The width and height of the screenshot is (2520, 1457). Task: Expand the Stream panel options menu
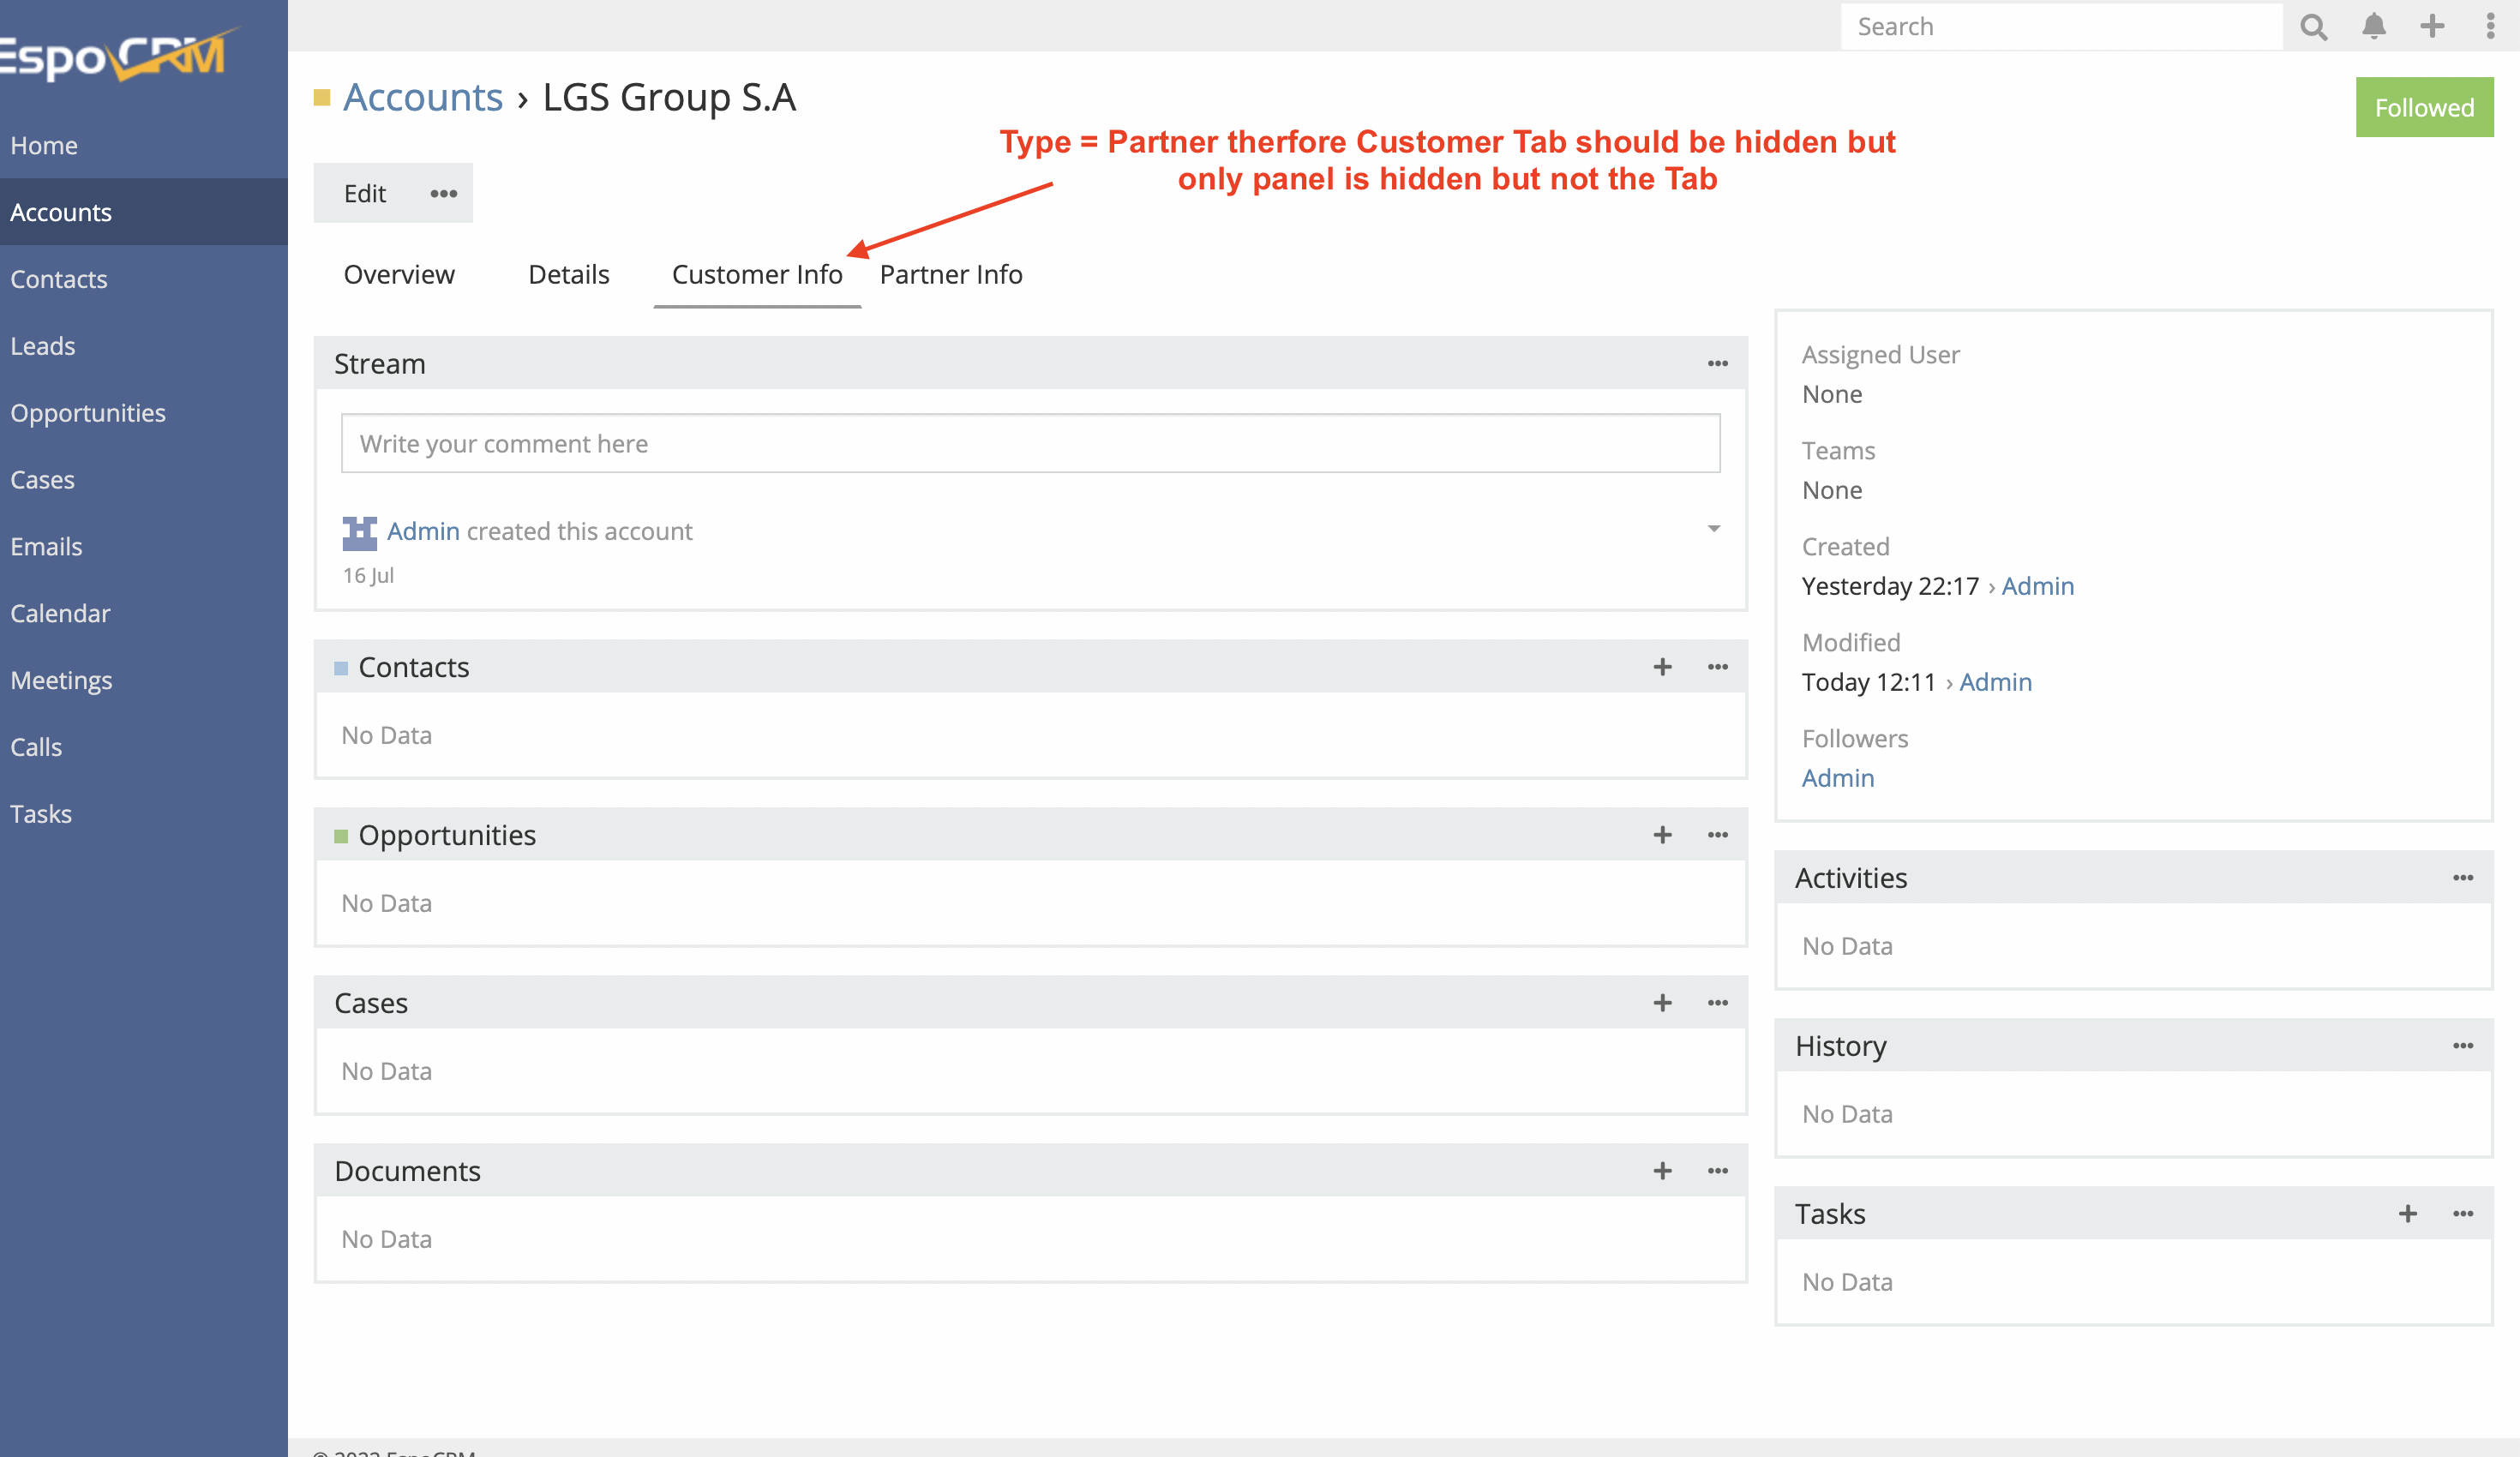1717,363
